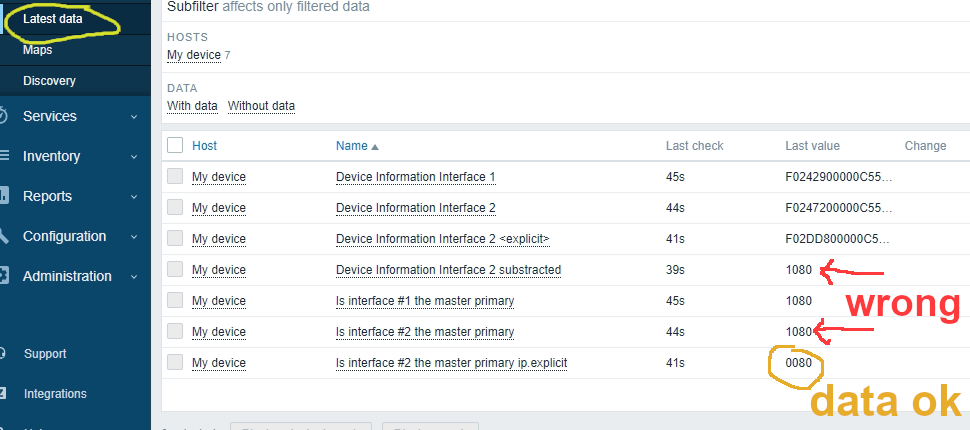Expand the Services menu chevron
The image size is (970, 430).
pyautogui.click(x=134, y=116)
